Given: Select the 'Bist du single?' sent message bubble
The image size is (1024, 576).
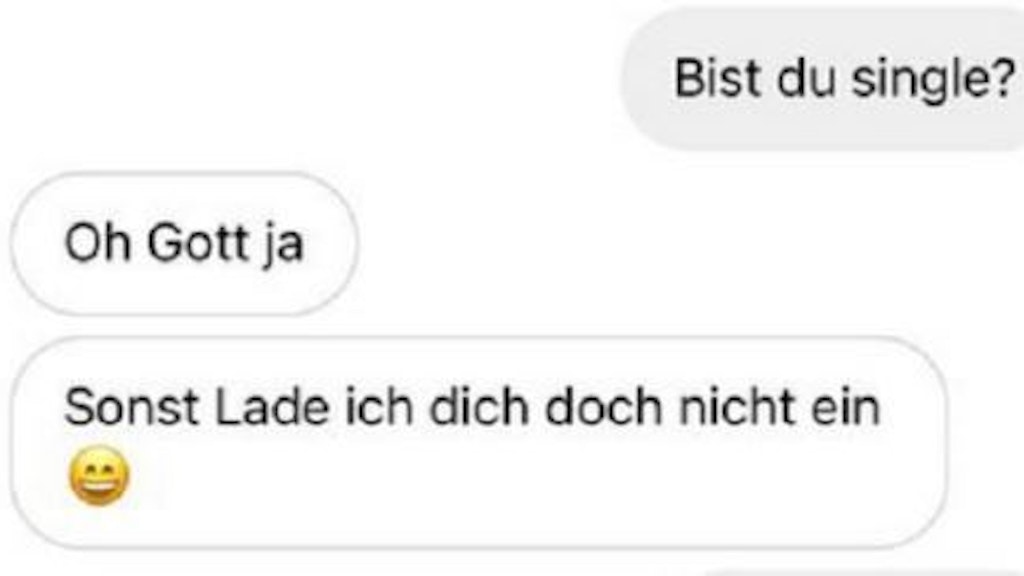Looking at the screenshot, I should (x=822, y=79).
